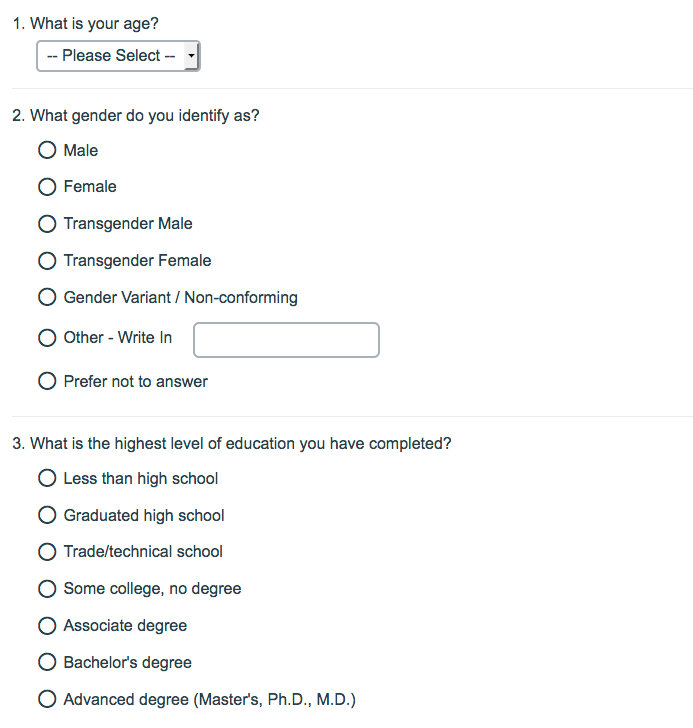
Task: Click the Other write-in text field
Action: coord(286,340)
